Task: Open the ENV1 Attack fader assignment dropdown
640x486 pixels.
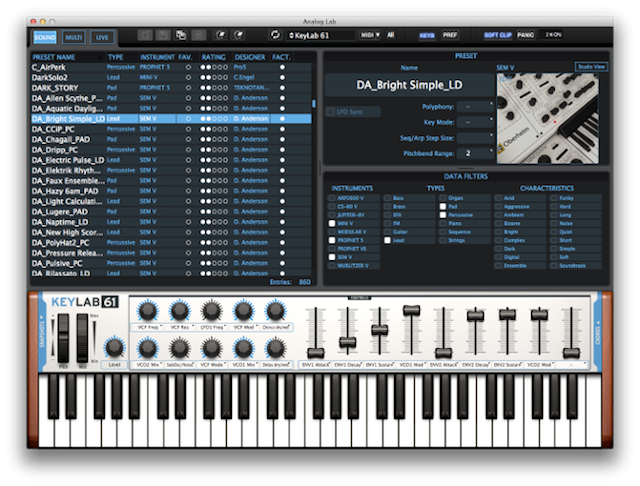Action: [315, 365]
